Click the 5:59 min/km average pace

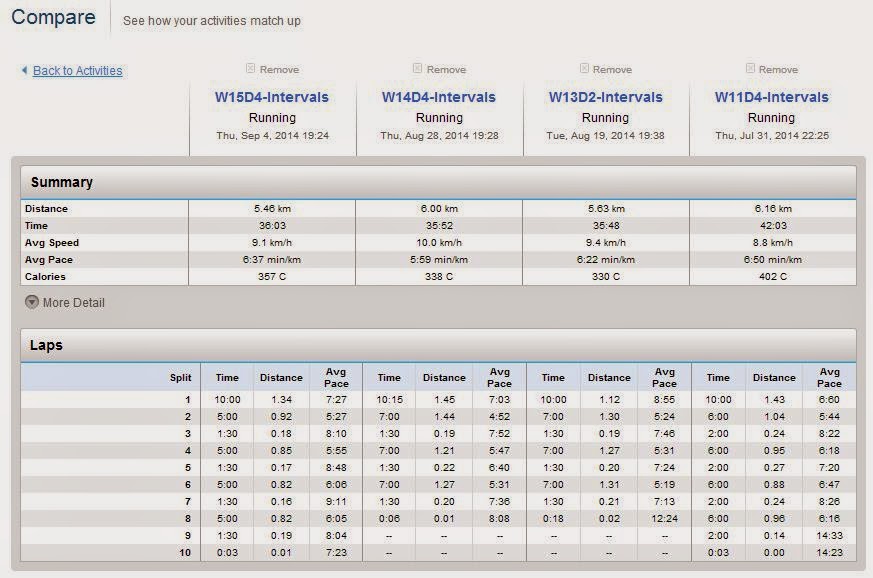tap(439, 259)
